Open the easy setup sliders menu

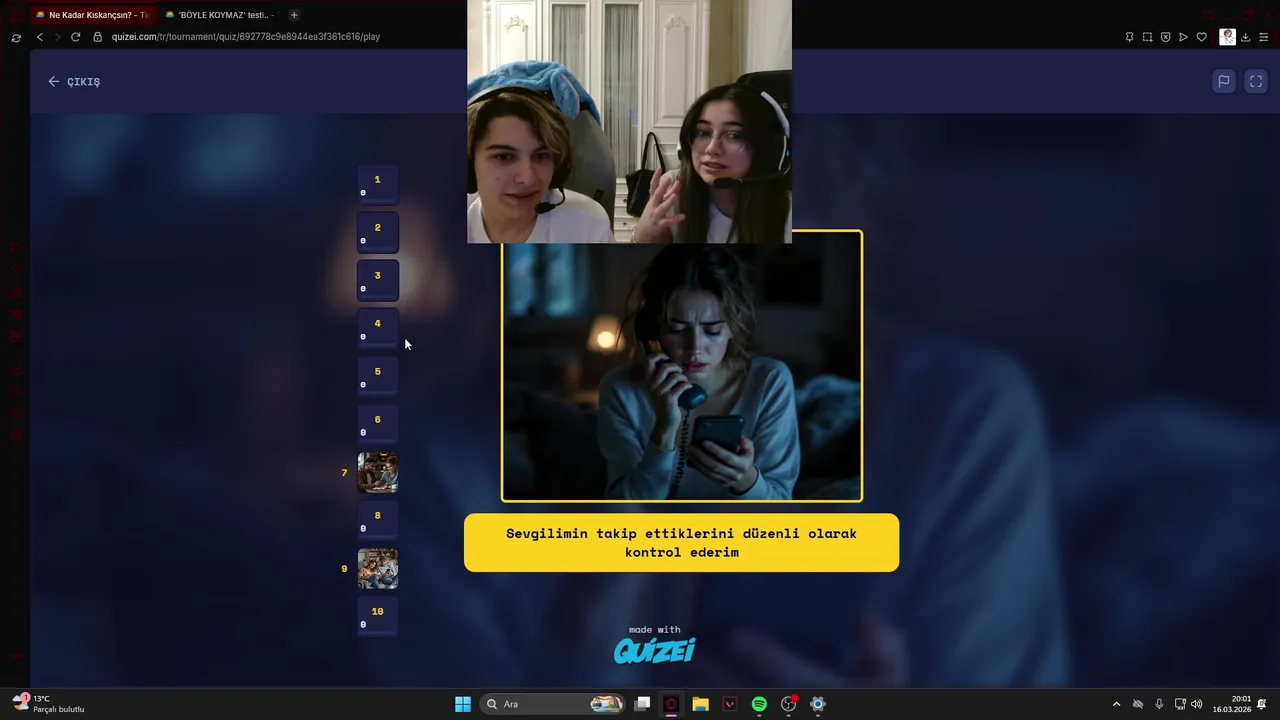point(1264,37)
